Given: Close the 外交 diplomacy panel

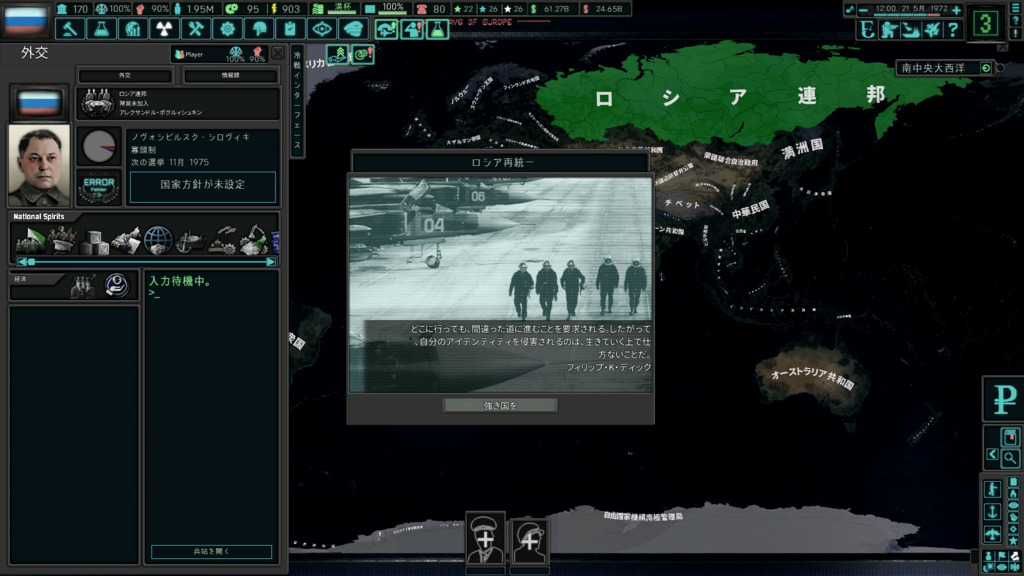Looking at the screenshot, I should [x=278, y=54].
